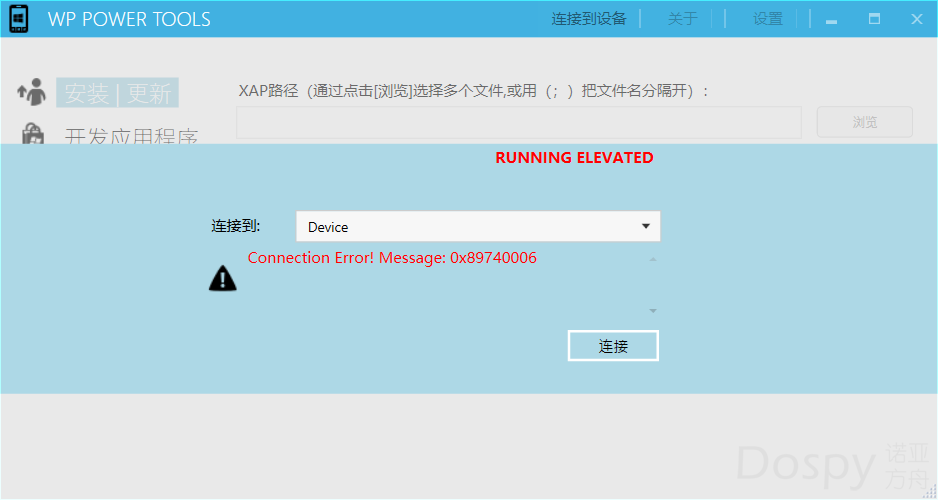938x500 pixels.
Task: Click the WP Power Tools phone logo
Action: (x=19, y=19)
